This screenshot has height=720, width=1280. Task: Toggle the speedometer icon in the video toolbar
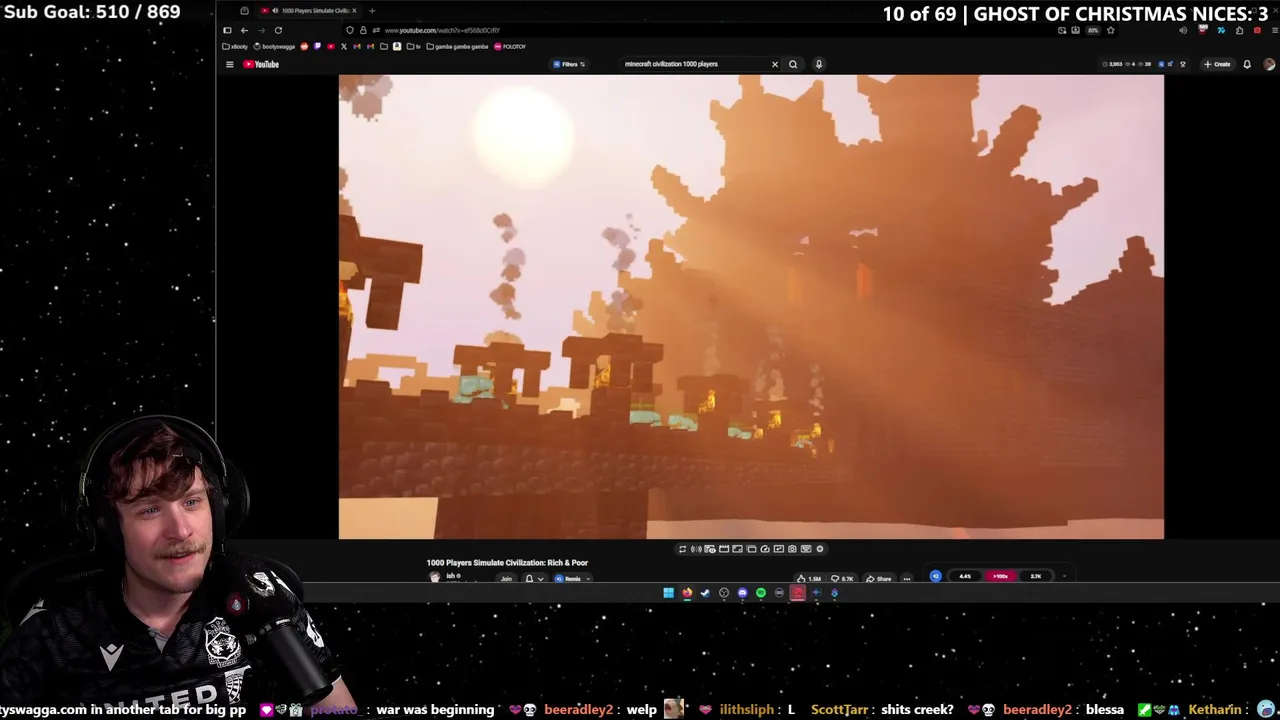pyautogui.click(x=765, y=549)
